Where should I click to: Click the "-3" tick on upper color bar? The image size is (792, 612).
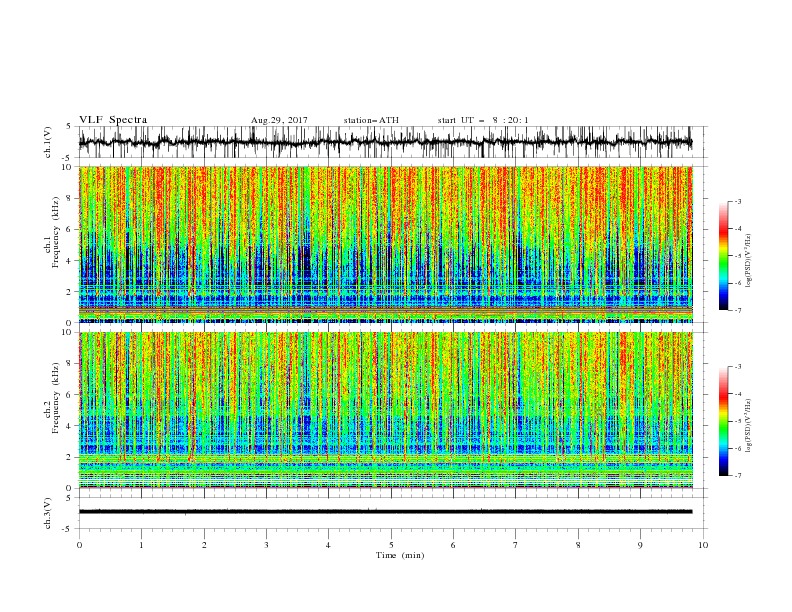[x=737, y=201]
